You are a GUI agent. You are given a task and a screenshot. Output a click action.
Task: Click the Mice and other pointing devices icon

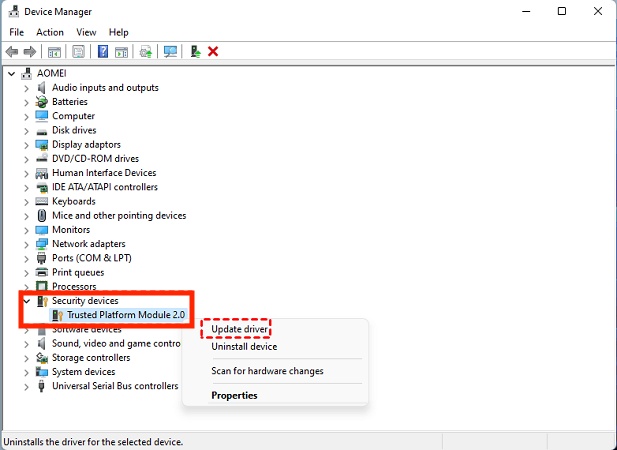click(41, 216)
